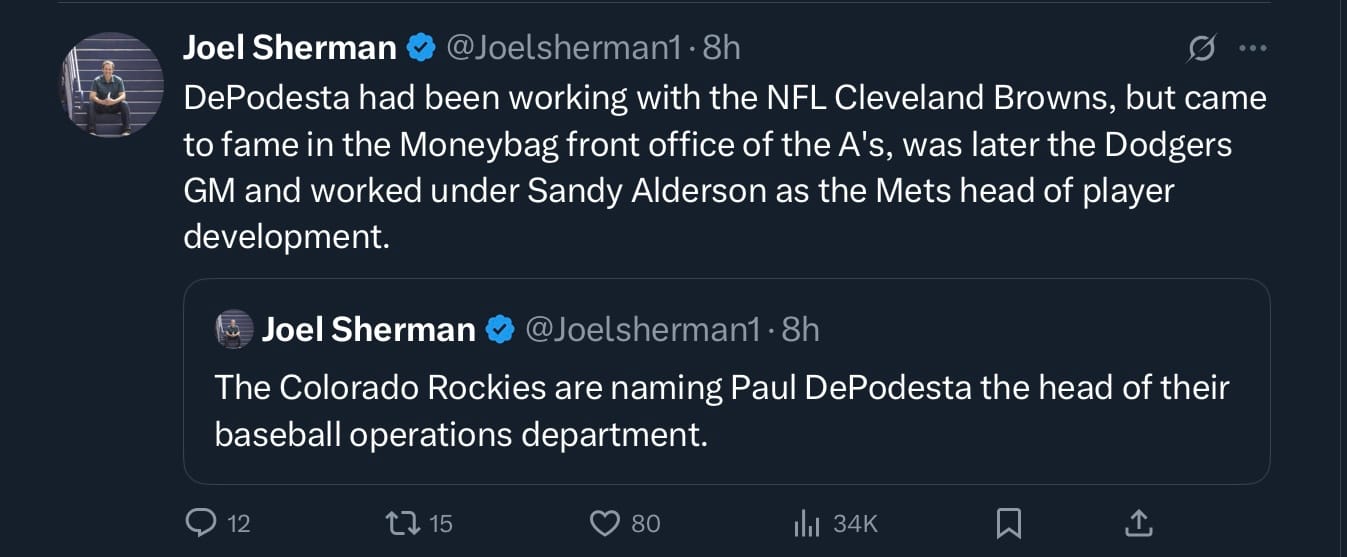1347x557 pixels.
Task: Click the 8h timestamp in quoted tweet
Action: click(x=800, y=329)
